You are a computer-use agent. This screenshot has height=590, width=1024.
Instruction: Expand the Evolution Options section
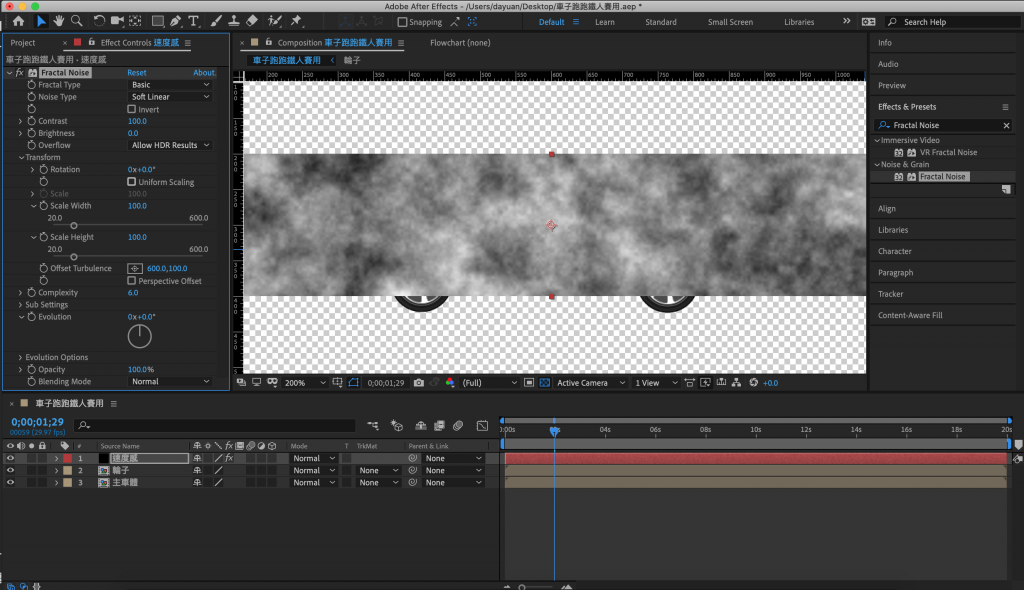point(21,357)
